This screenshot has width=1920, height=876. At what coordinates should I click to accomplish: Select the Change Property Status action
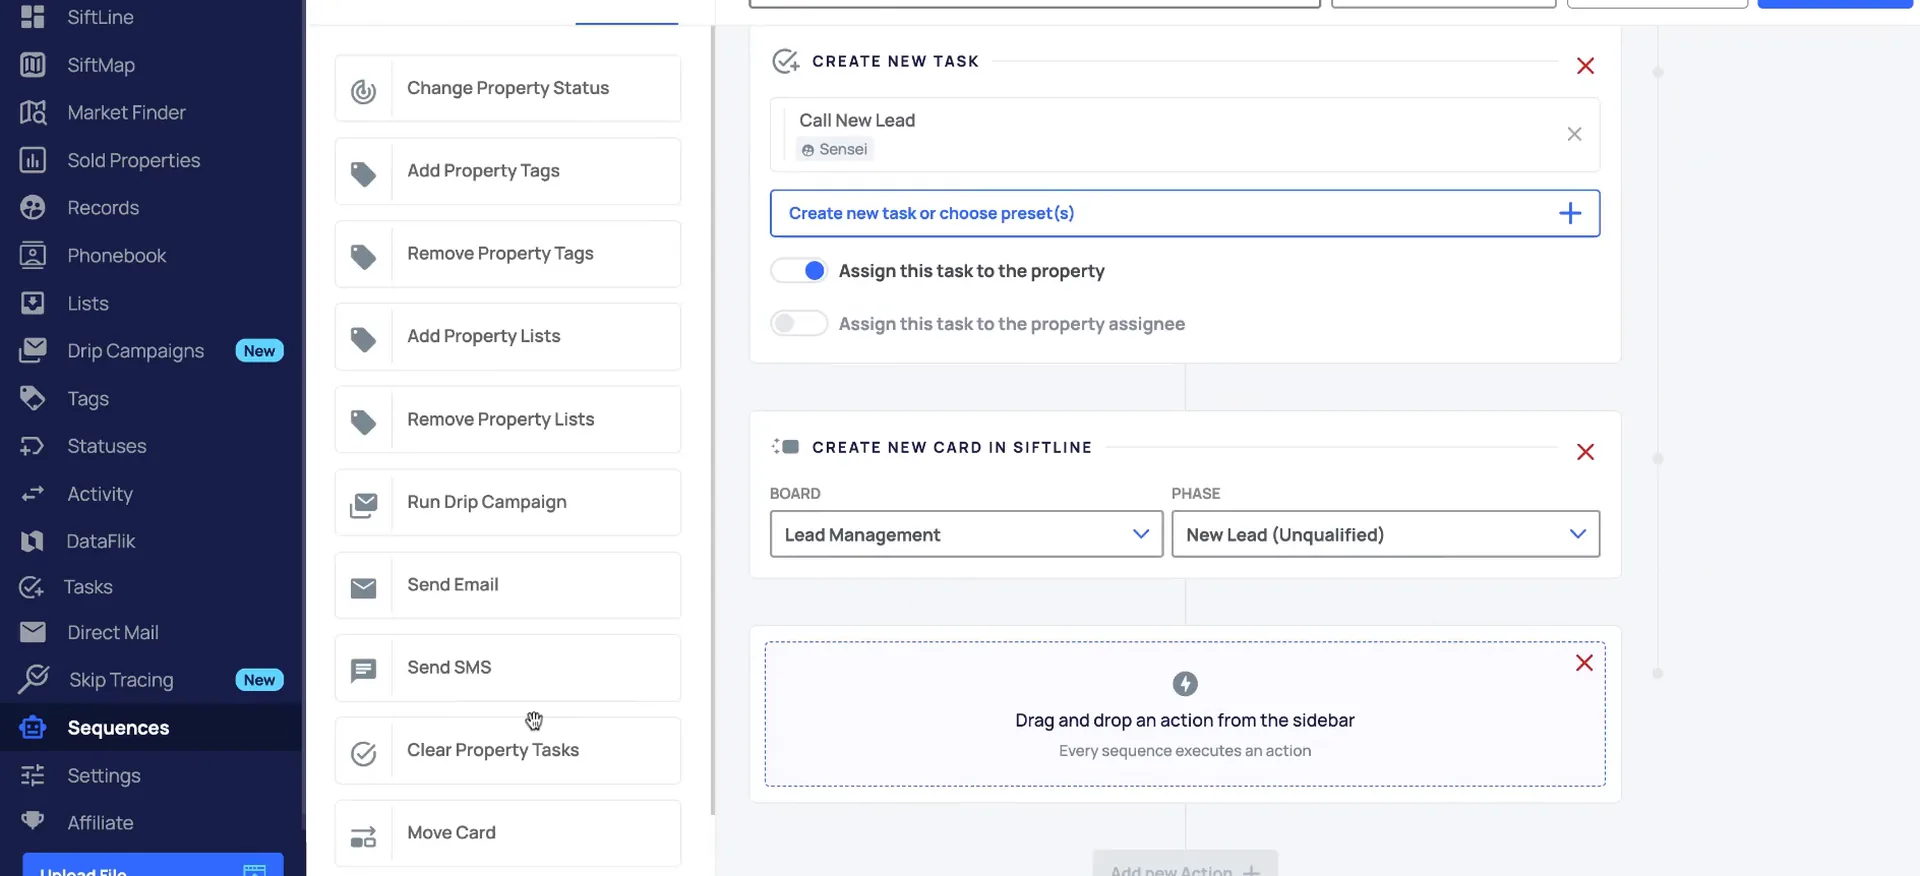[508, 88]
